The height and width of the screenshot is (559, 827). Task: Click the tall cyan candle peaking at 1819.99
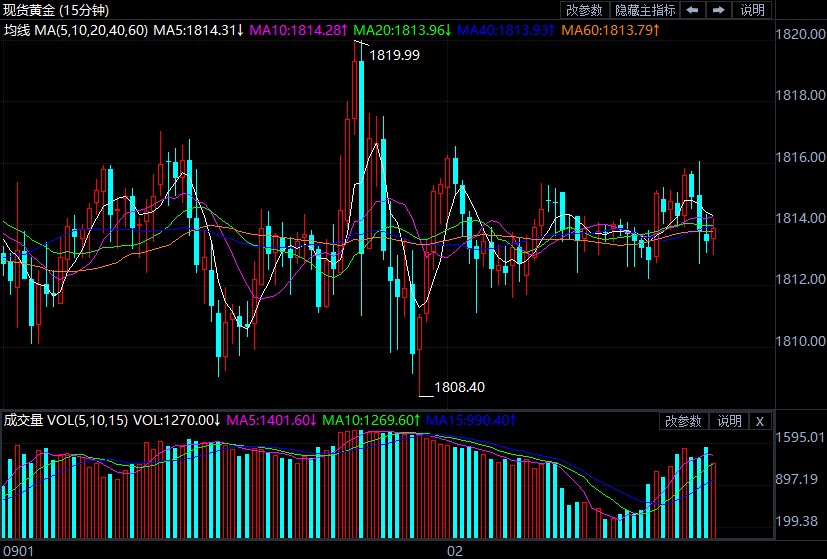[x=361, y=158]
